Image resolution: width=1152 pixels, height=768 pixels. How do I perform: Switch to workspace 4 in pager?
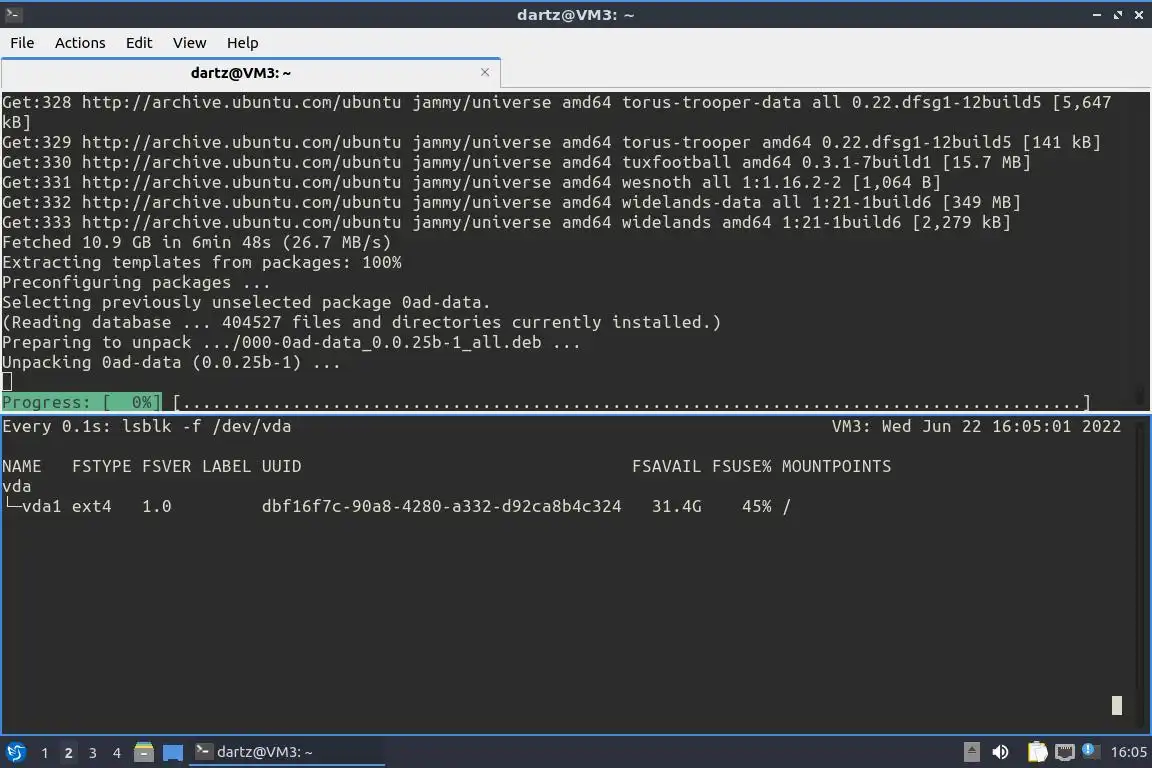coord(117,753)
